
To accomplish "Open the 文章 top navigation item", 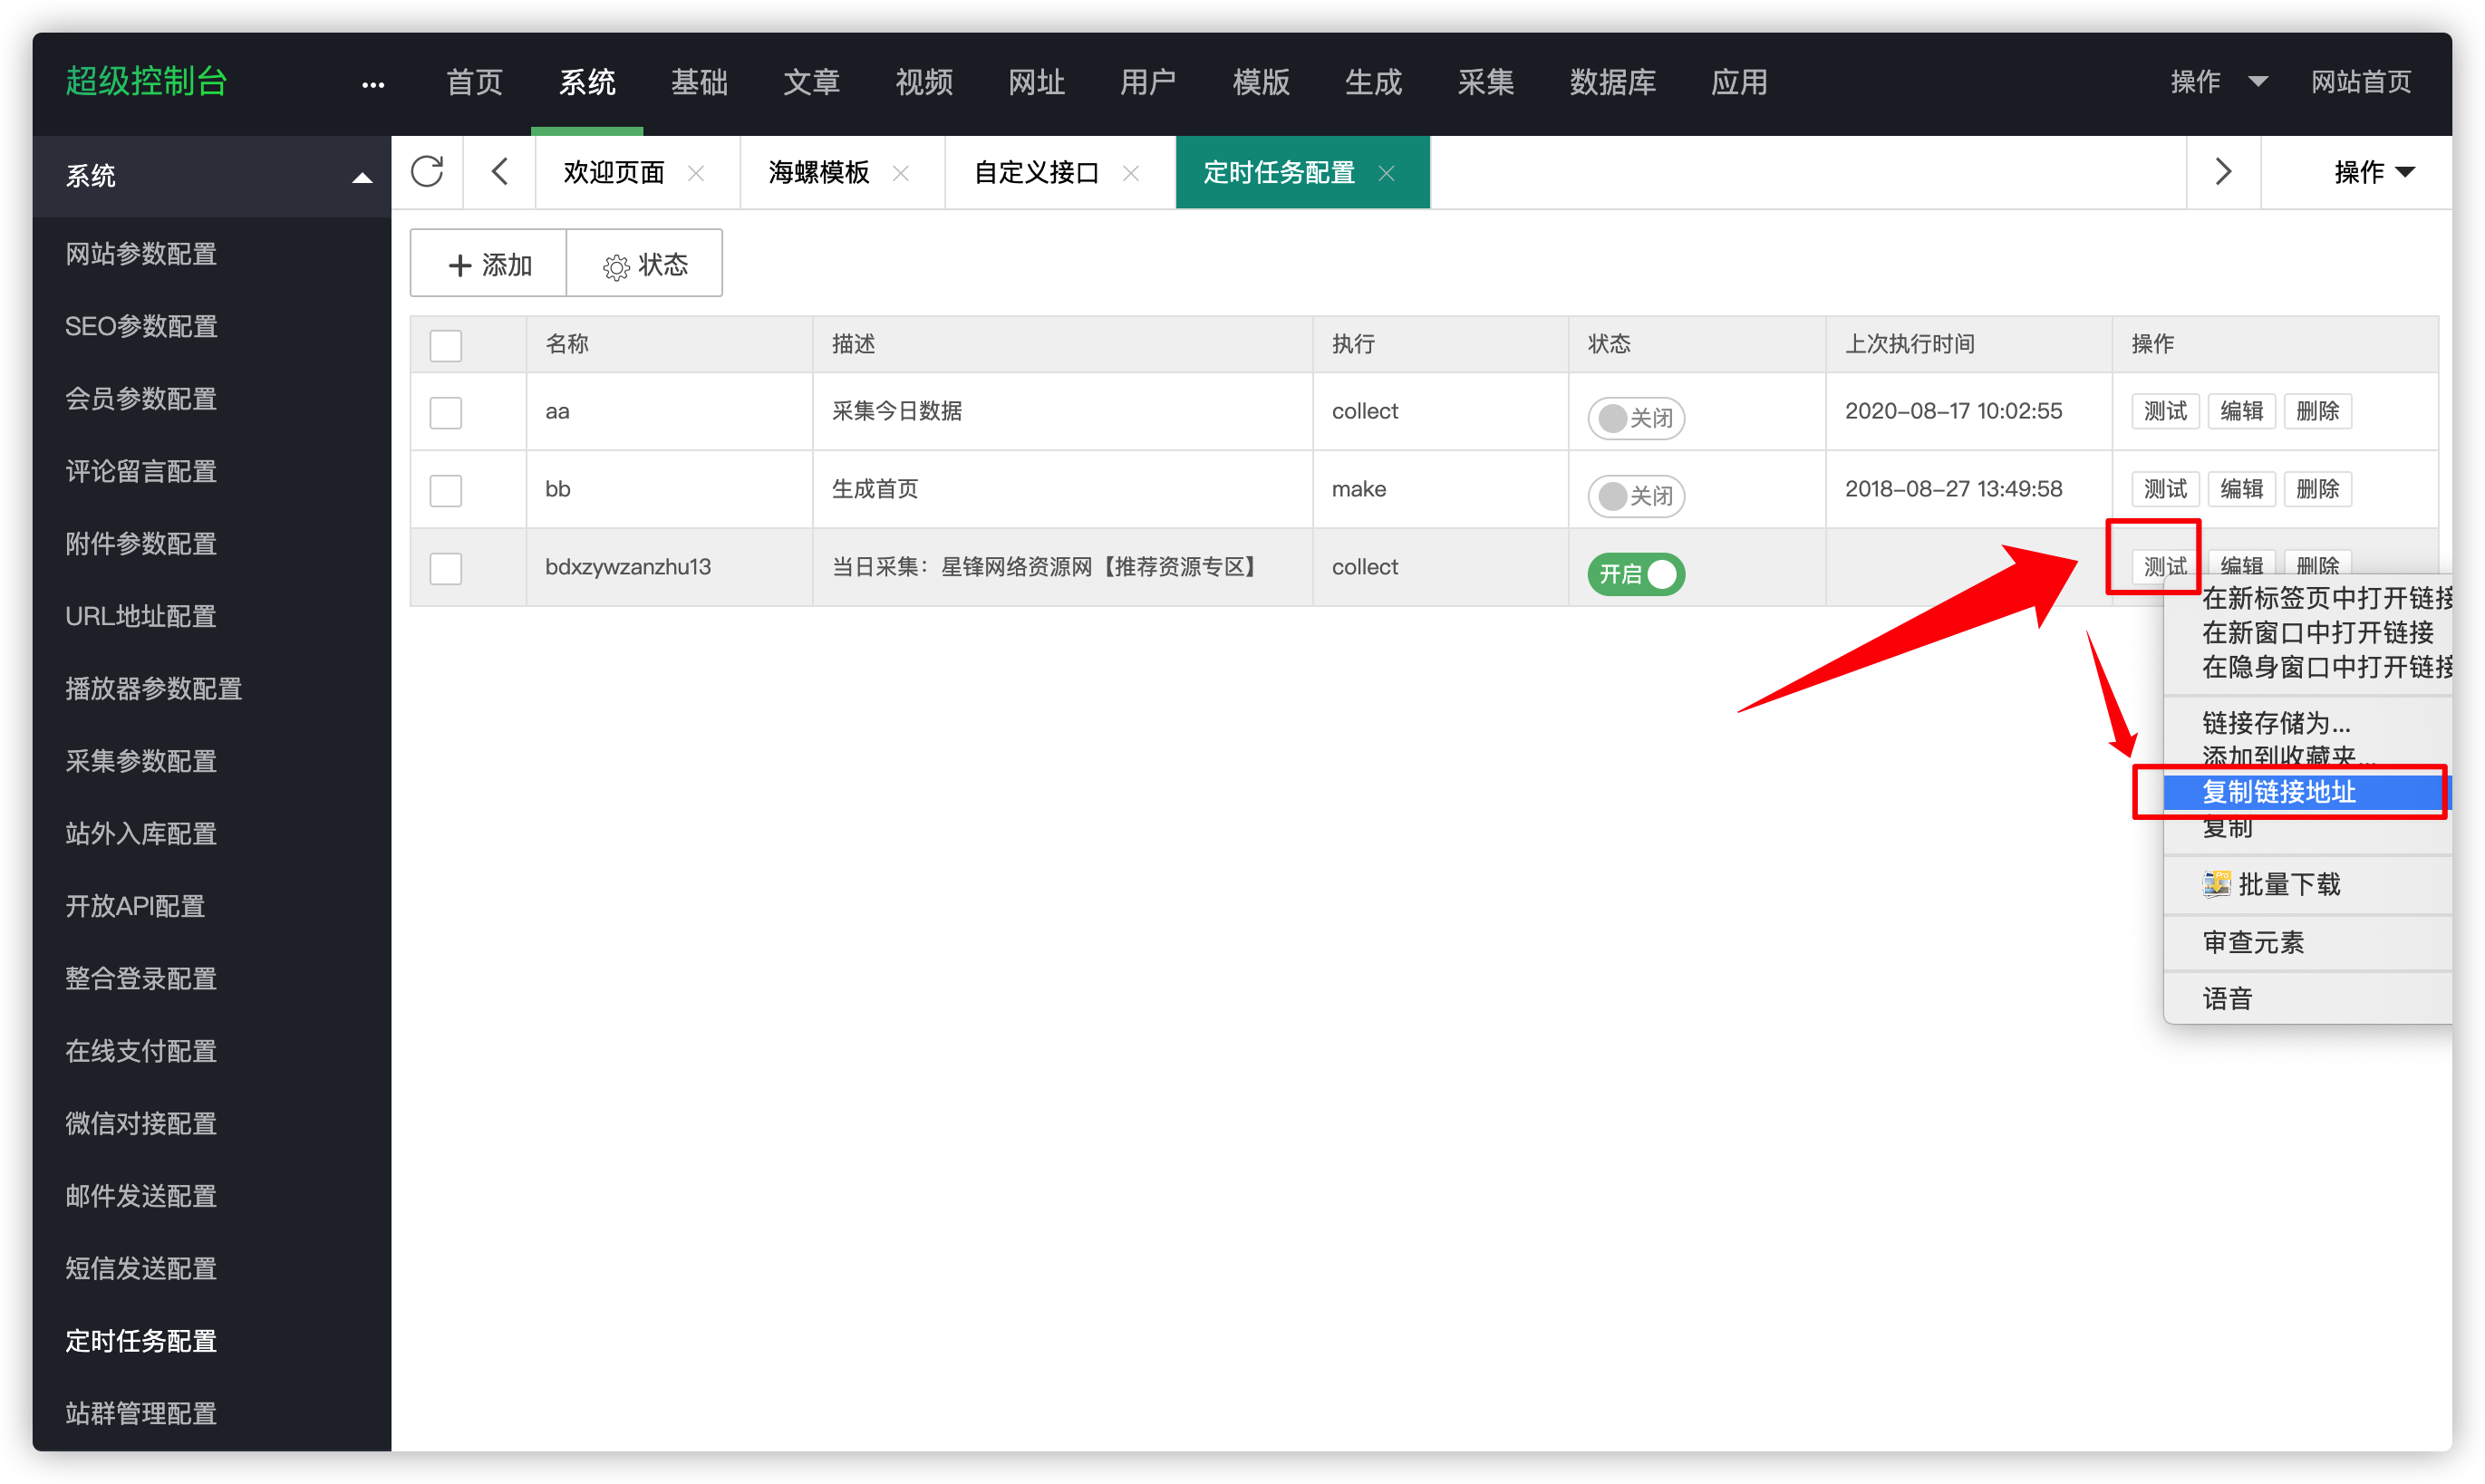I will tap(811, 82).
